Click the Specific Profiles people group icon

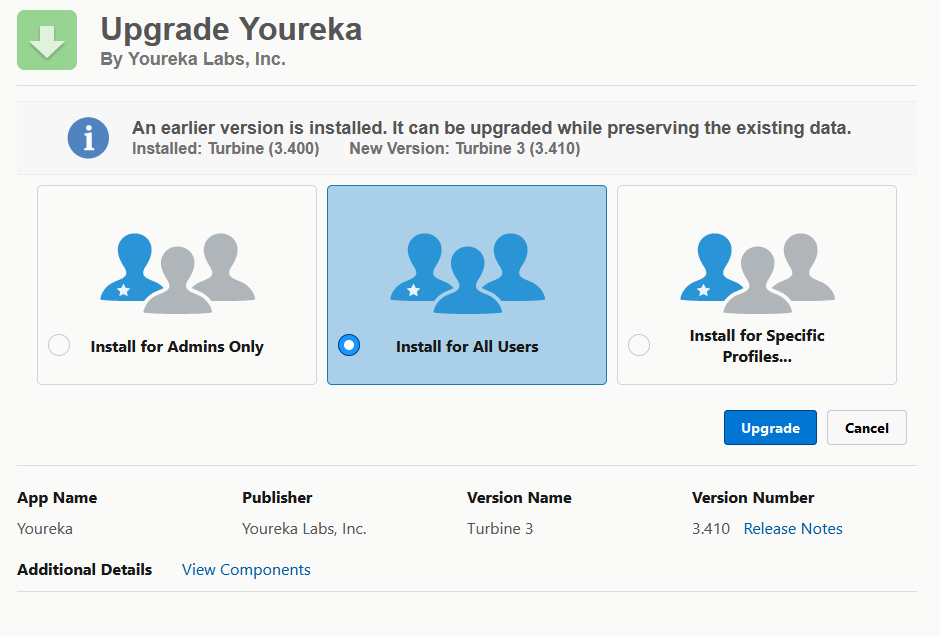[x=758, y=273]
